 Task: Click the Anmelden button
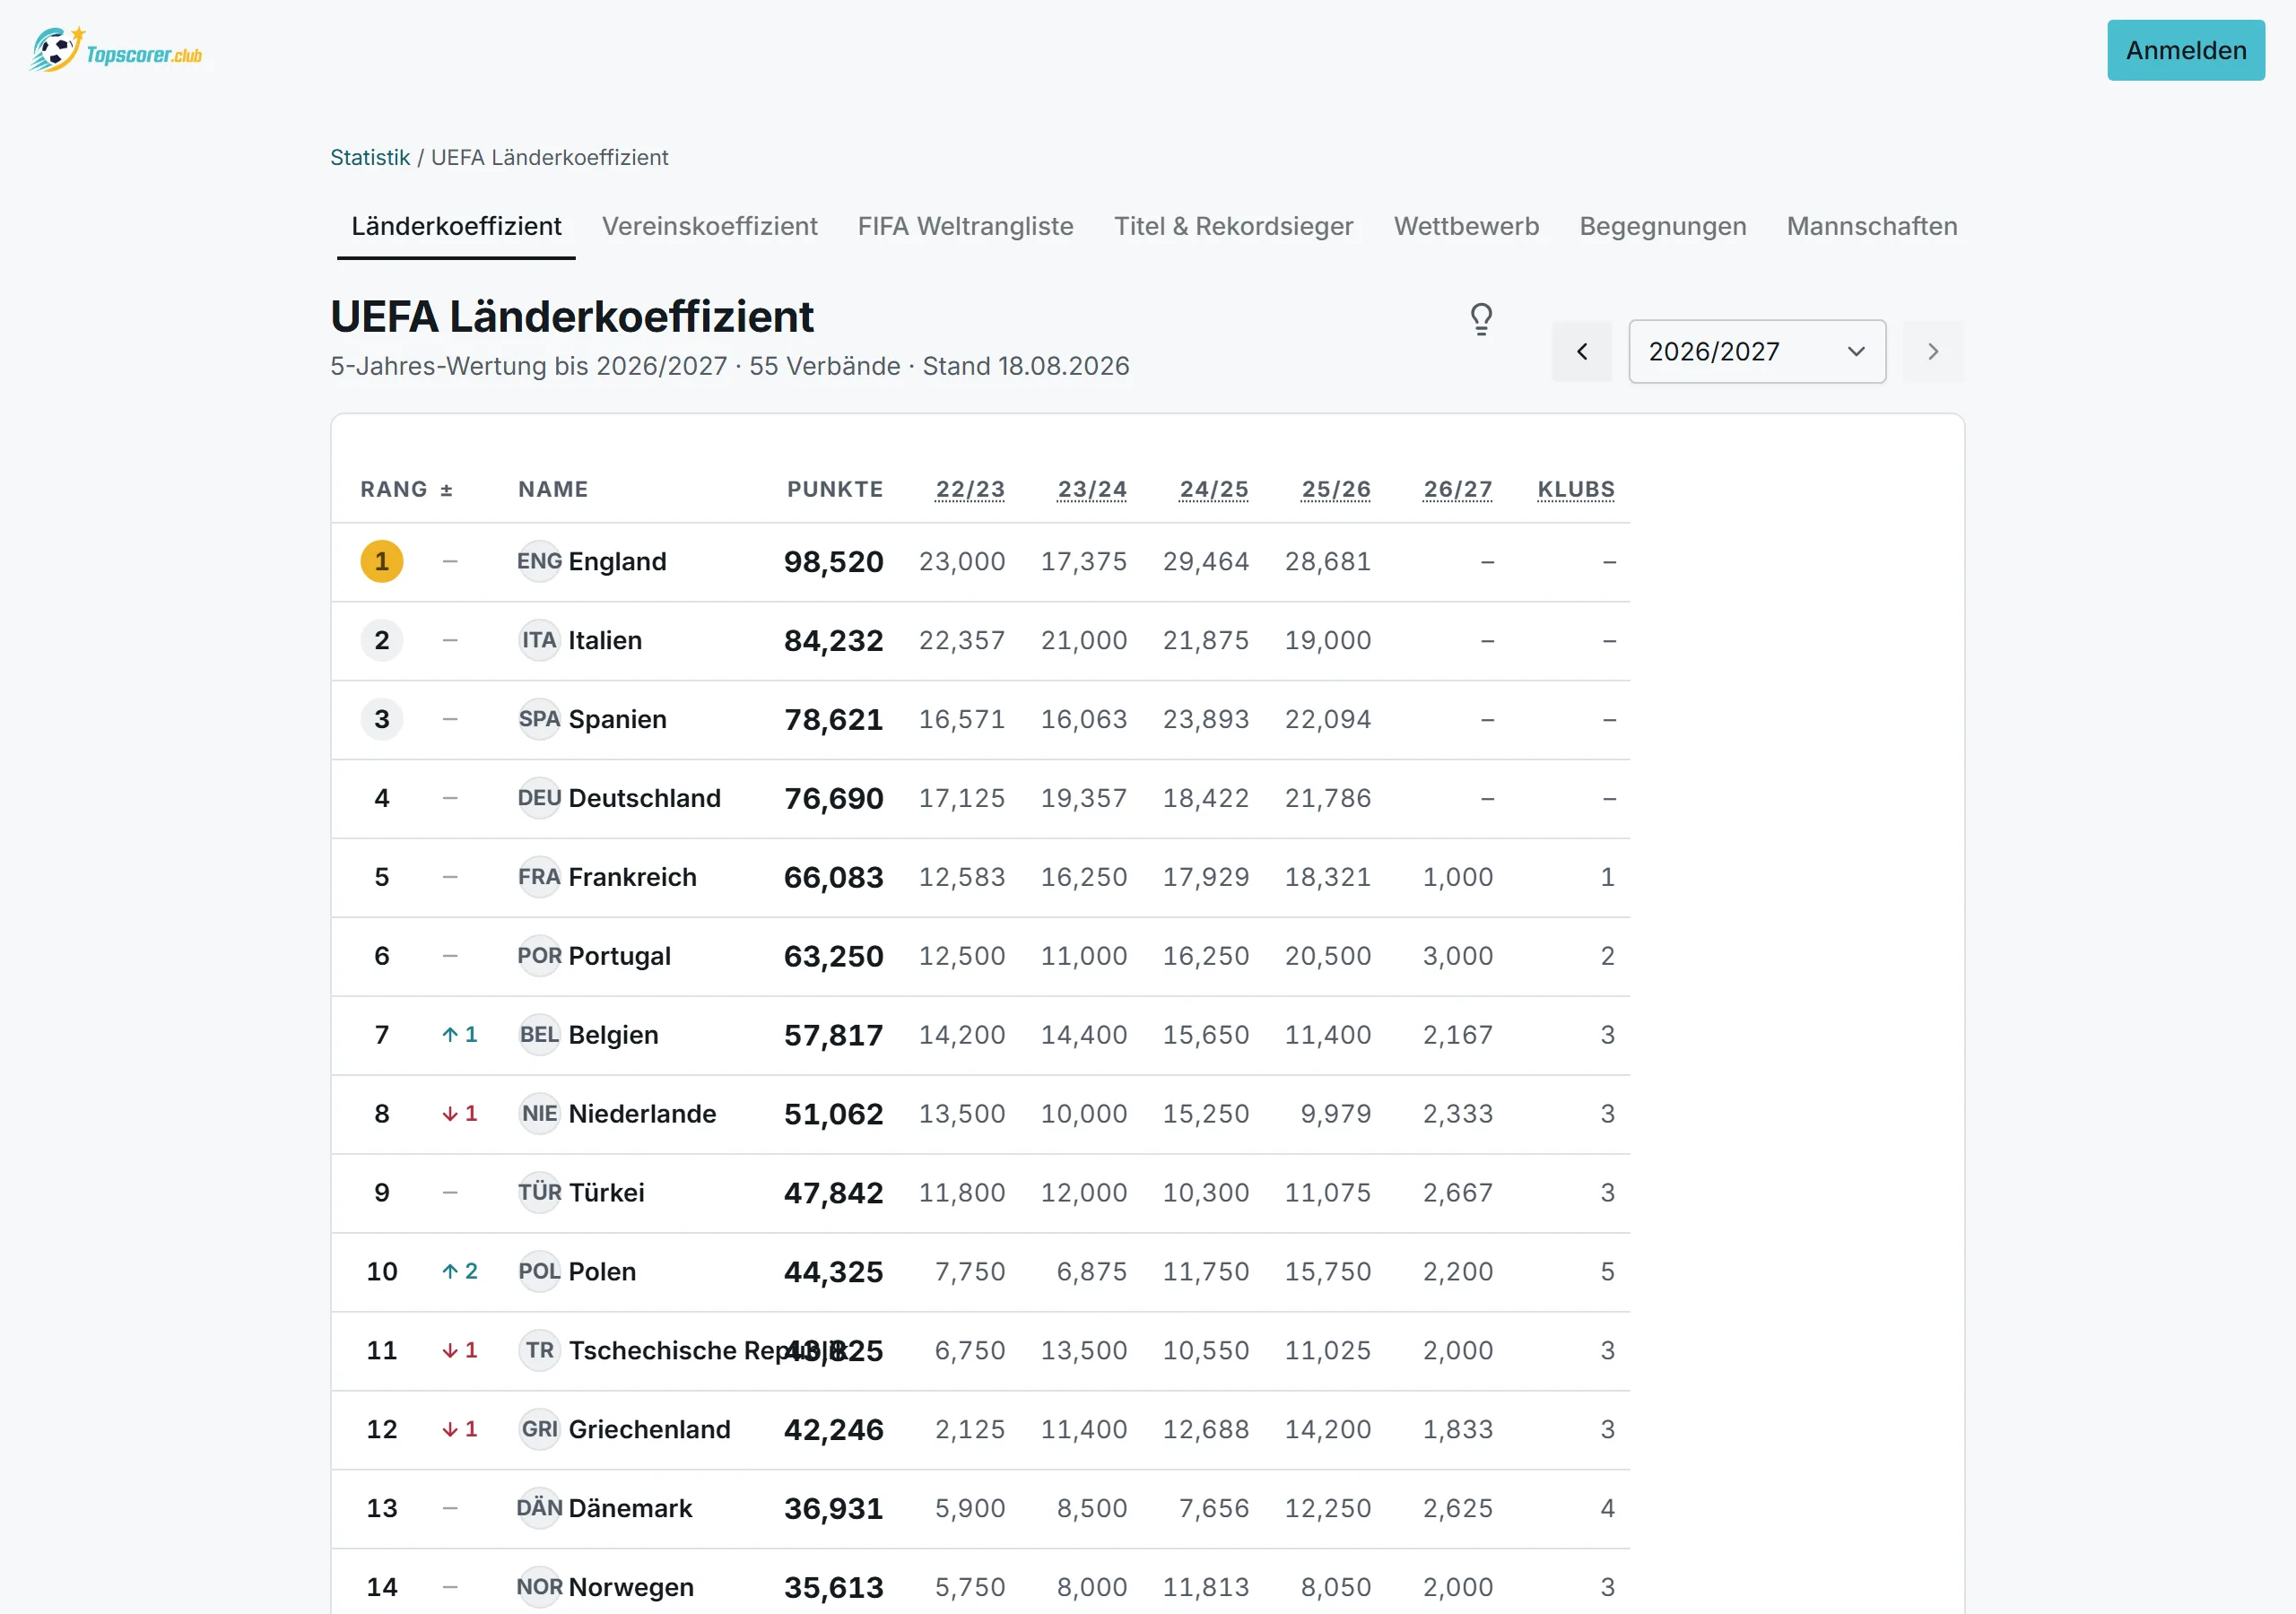pos(2185,50)
